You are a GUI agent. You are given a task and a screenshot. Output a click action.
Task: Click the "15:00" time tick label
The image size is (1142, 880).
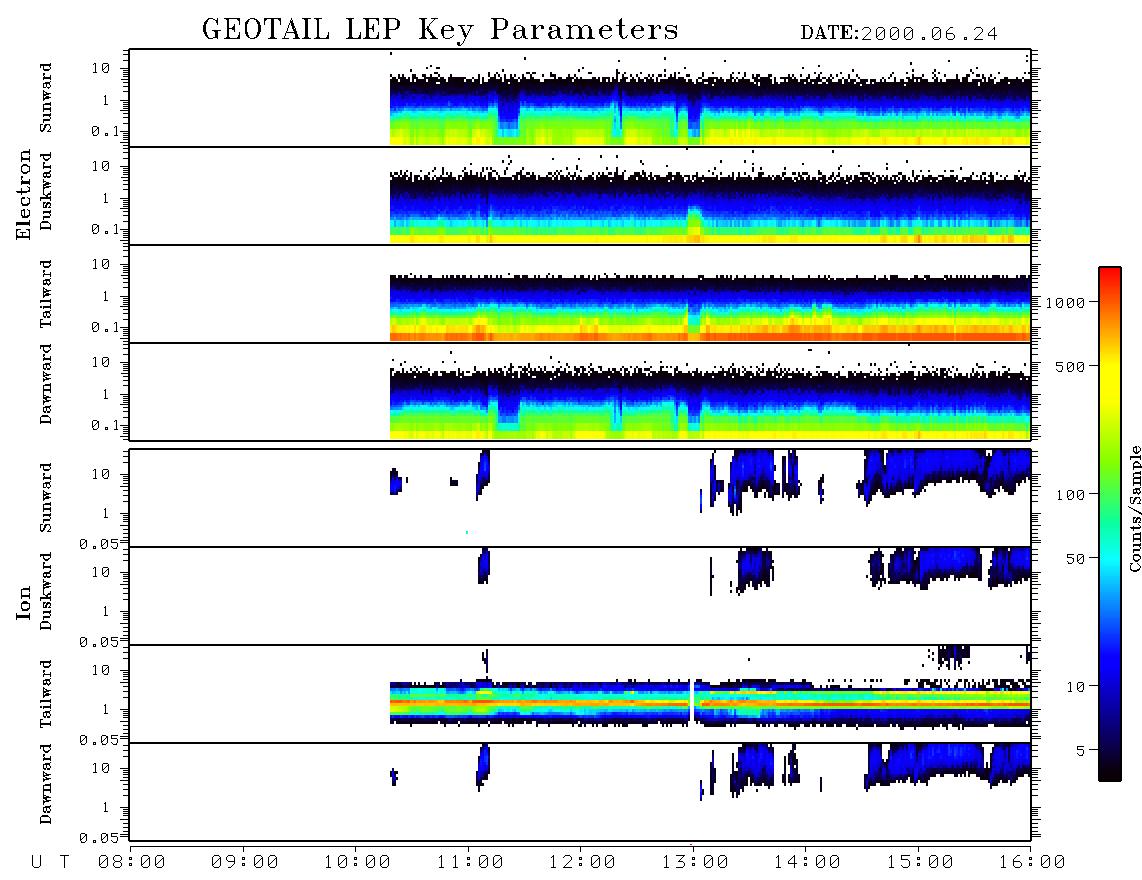(920, 862)
